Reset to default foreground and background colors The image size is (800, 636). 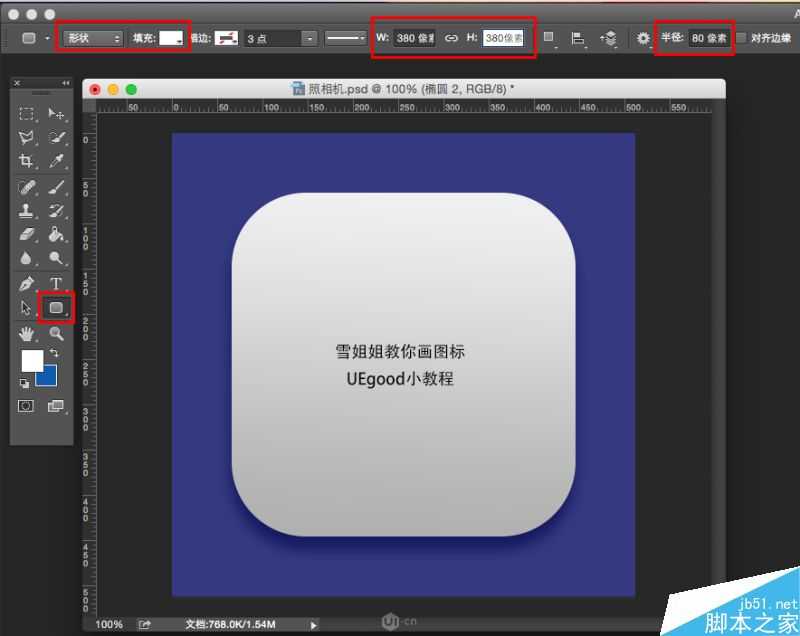[x=25, y=381]
